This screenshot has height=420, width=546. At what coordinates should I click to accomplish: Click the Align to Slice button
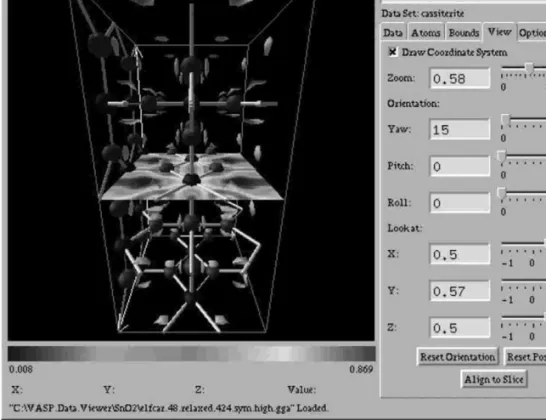pos(494,379)
